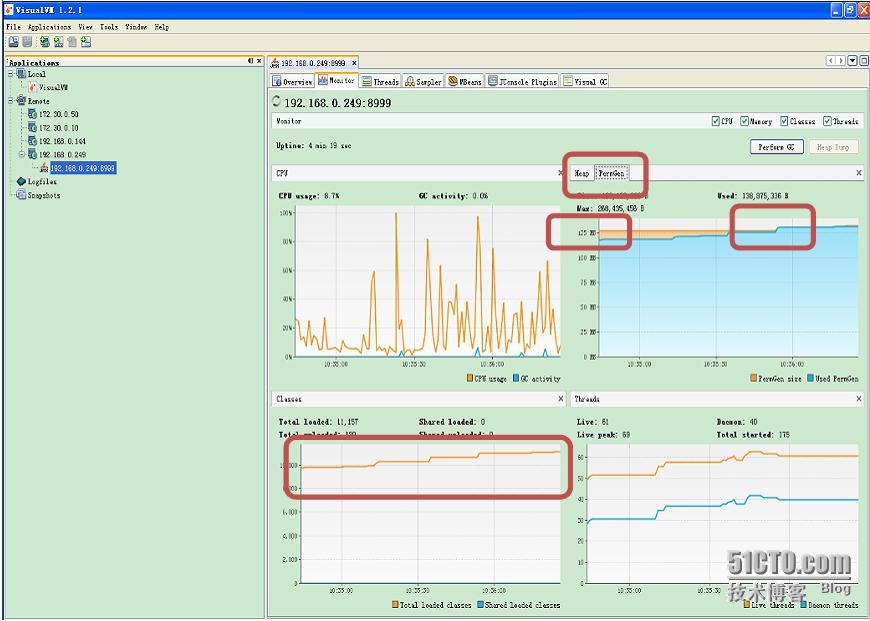This screenshot has height=621, width=870.
Task: Select the 192.168.0.144 remote host
Action: 62,141
